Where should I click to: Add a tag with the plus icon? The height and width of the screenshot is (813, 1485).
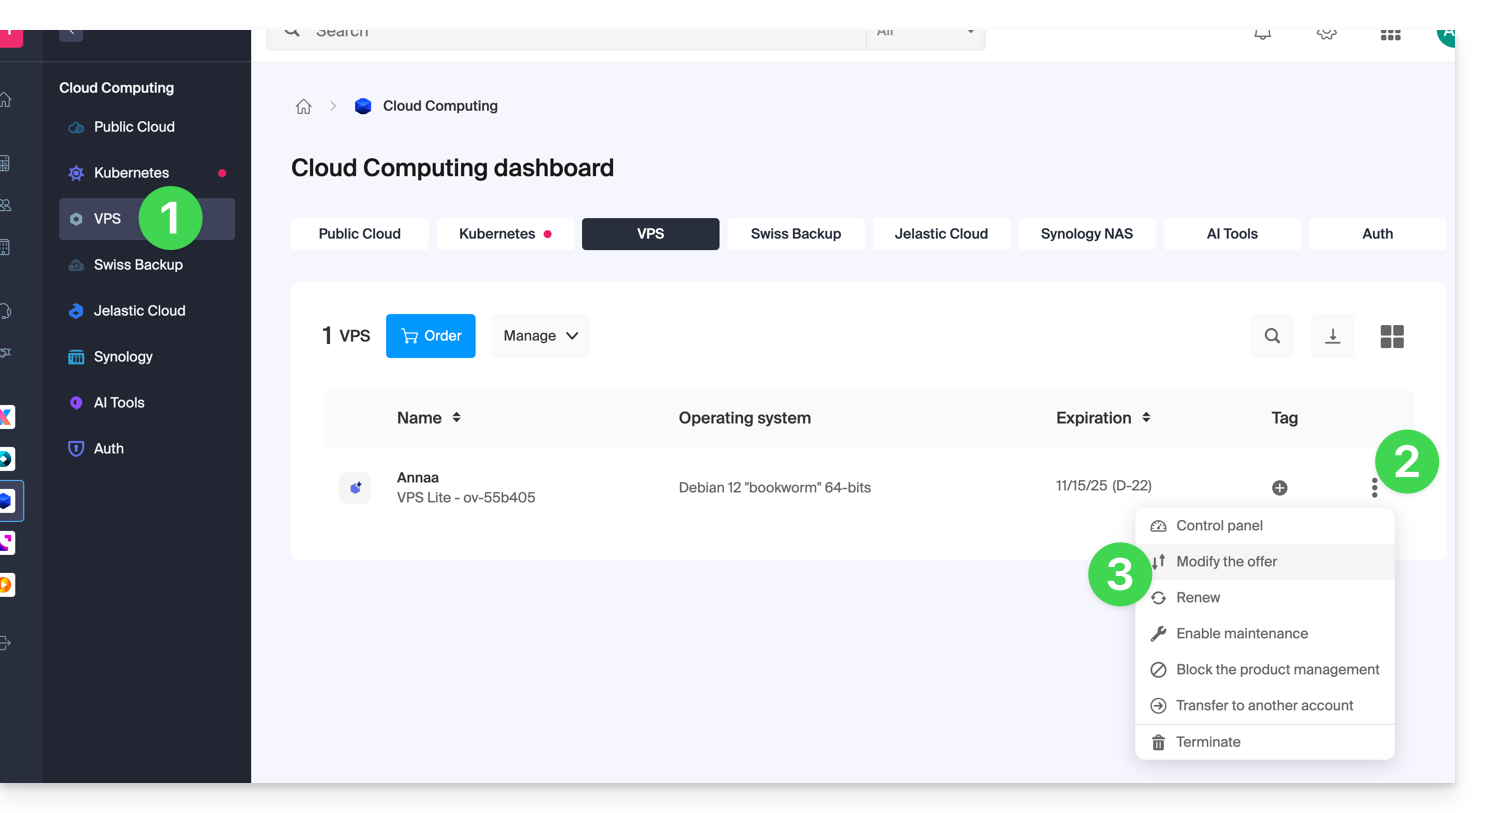[x=1279, y=488]
